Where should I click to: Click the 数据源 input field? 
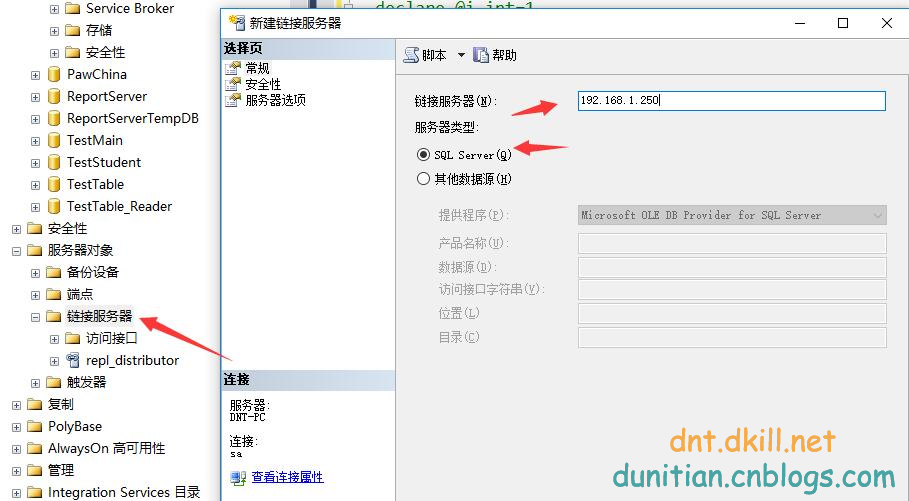pyautogui.click(x=732, y=267)
